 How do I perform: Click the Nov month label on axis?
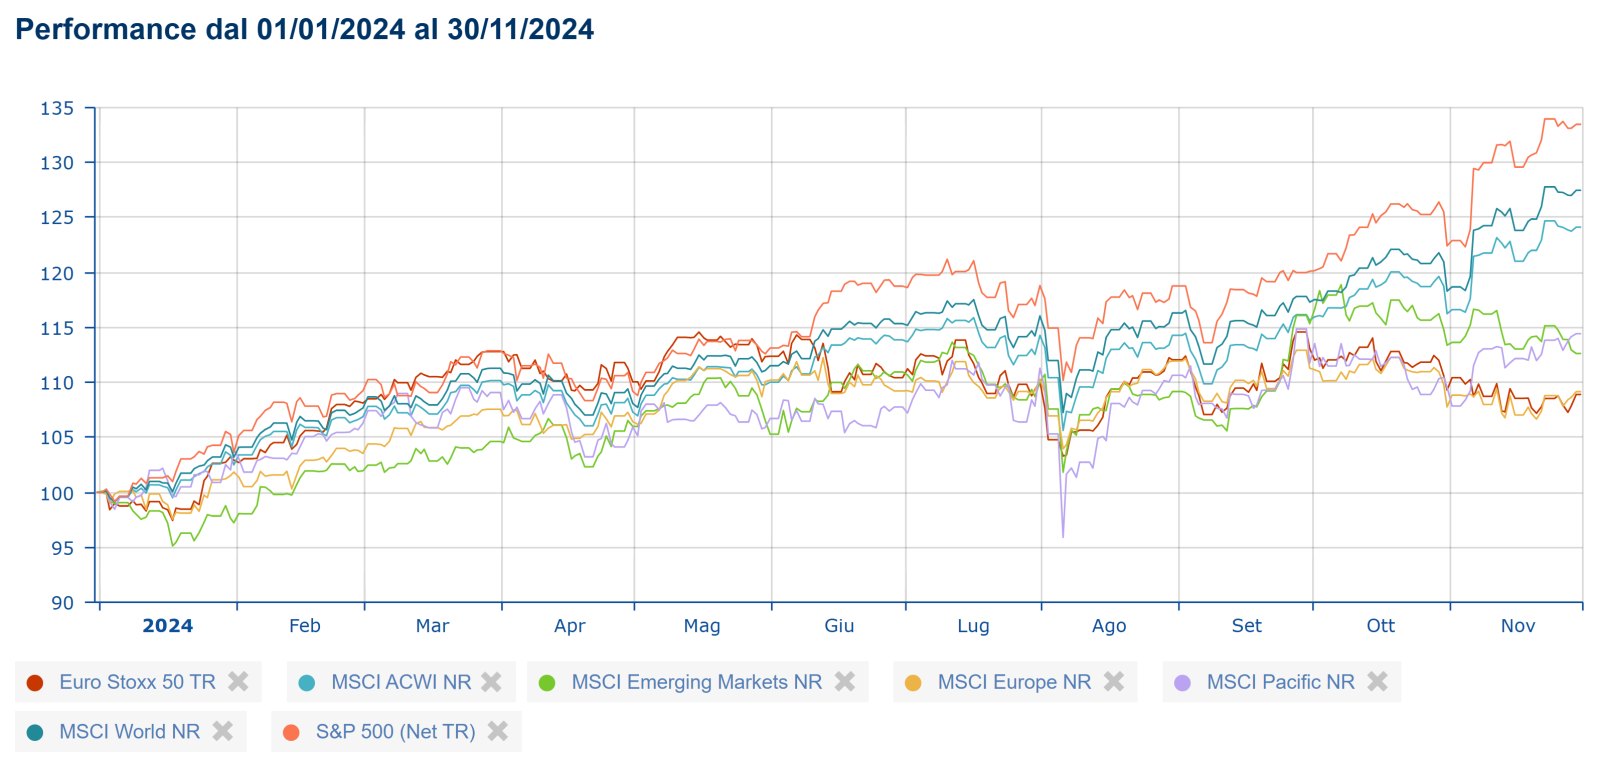pos(1517,626)
